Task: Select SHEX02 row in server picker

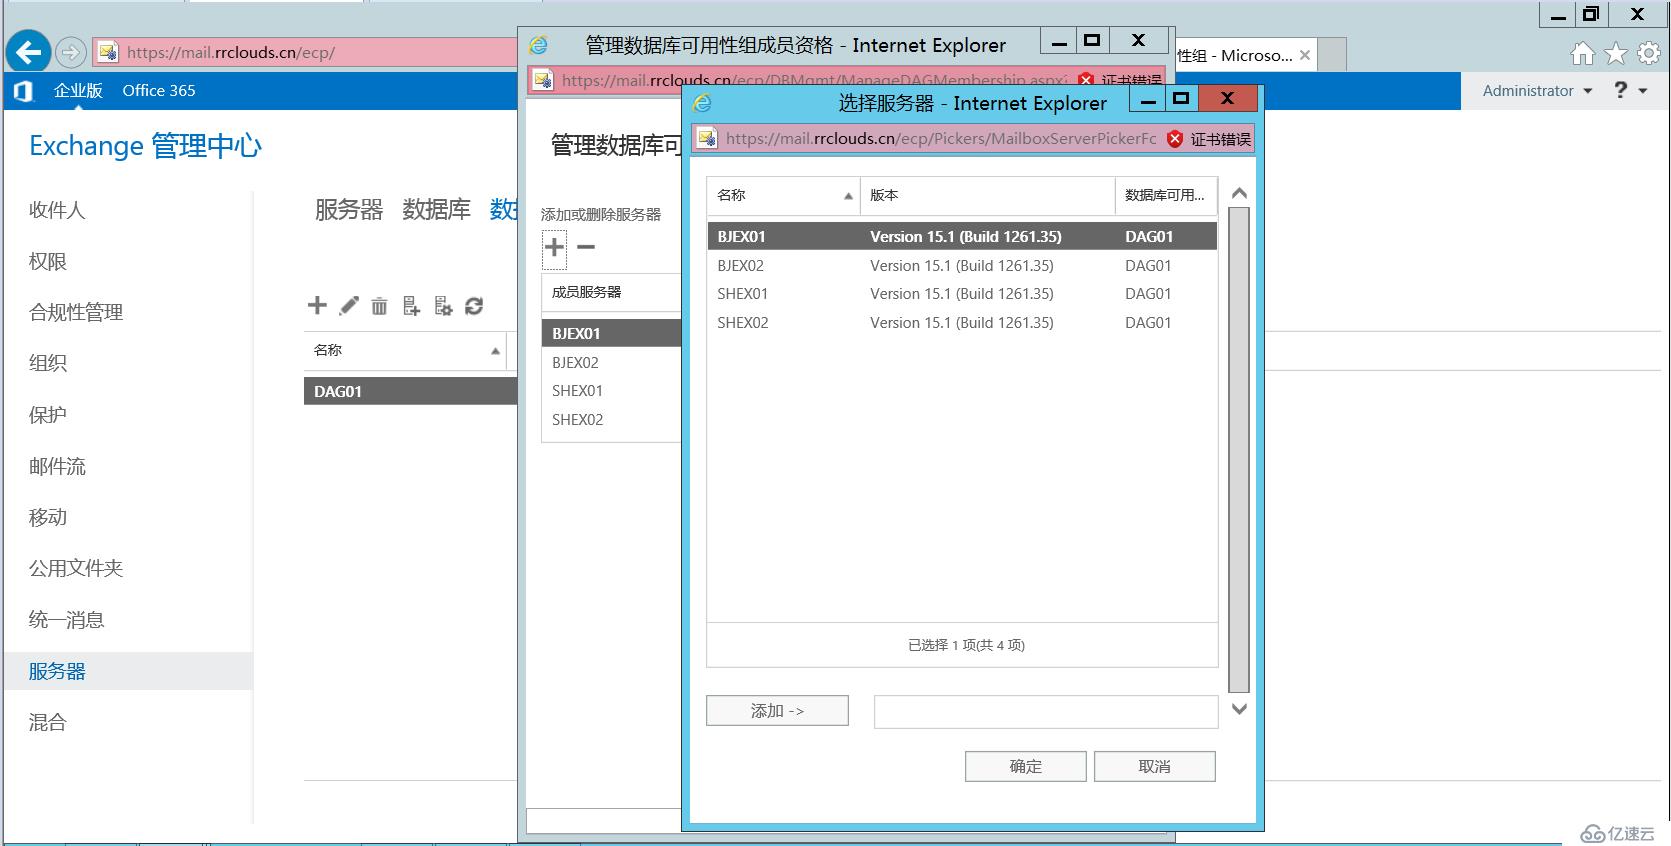Action: click(x=962, y=323)
